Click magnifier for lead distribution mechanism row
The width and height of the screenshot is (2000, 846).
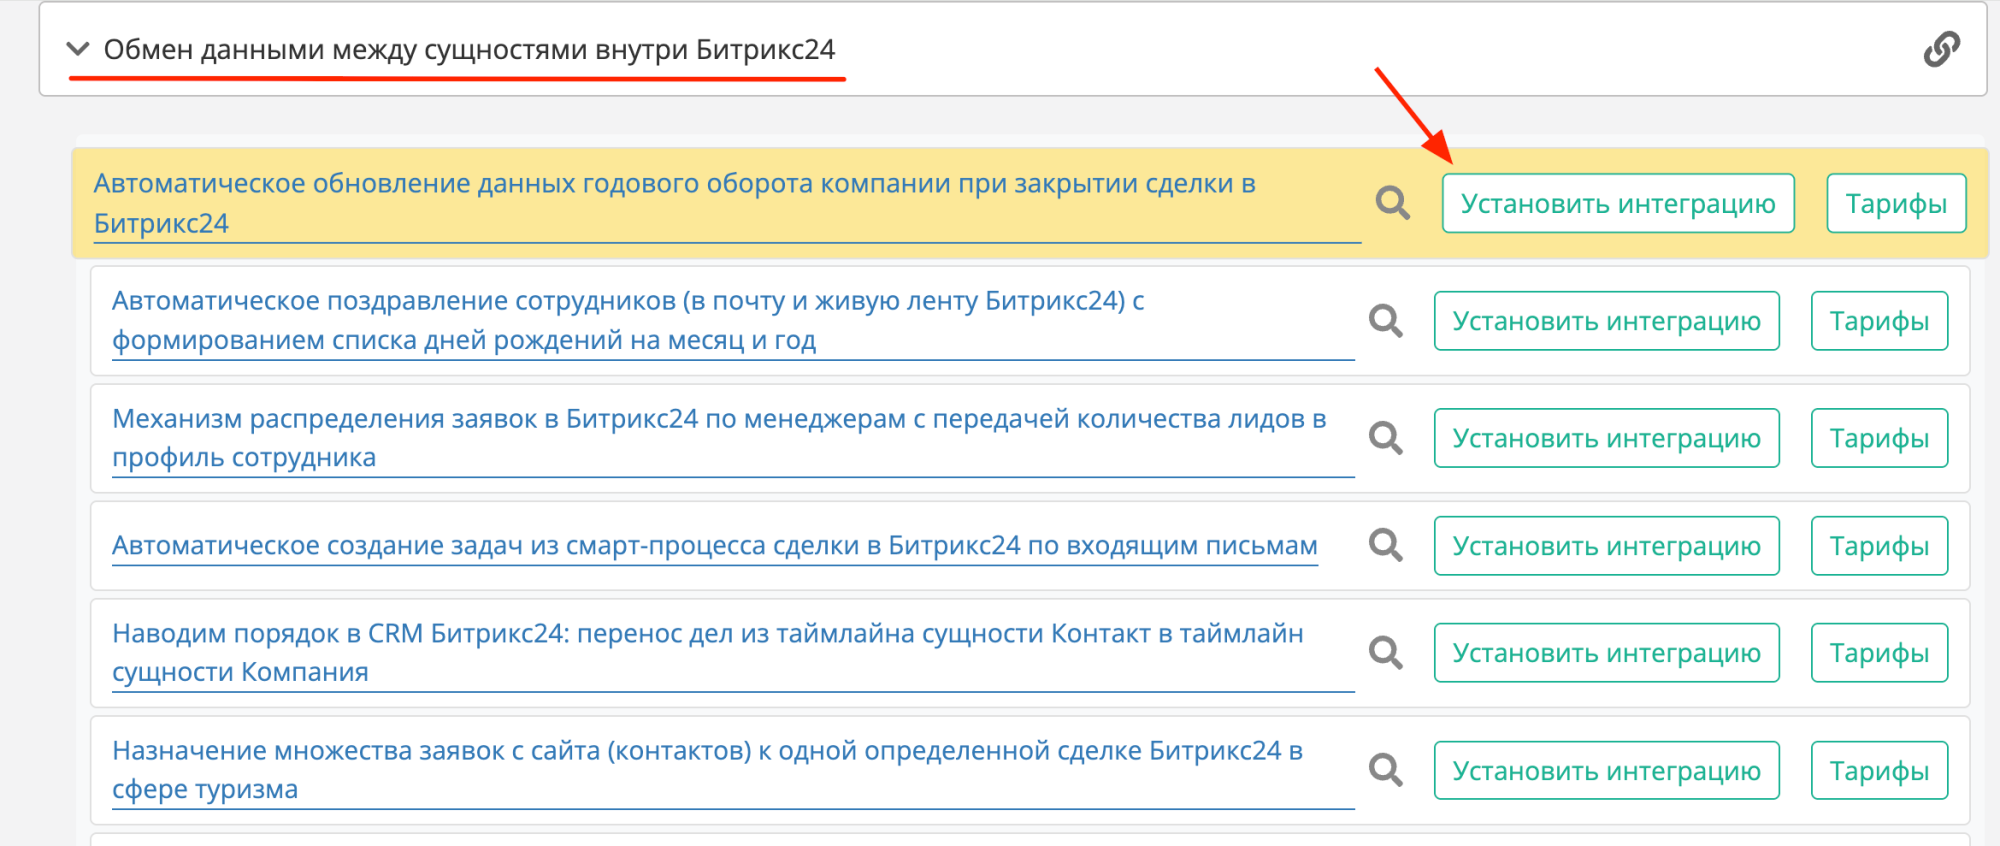point(1385,438)
